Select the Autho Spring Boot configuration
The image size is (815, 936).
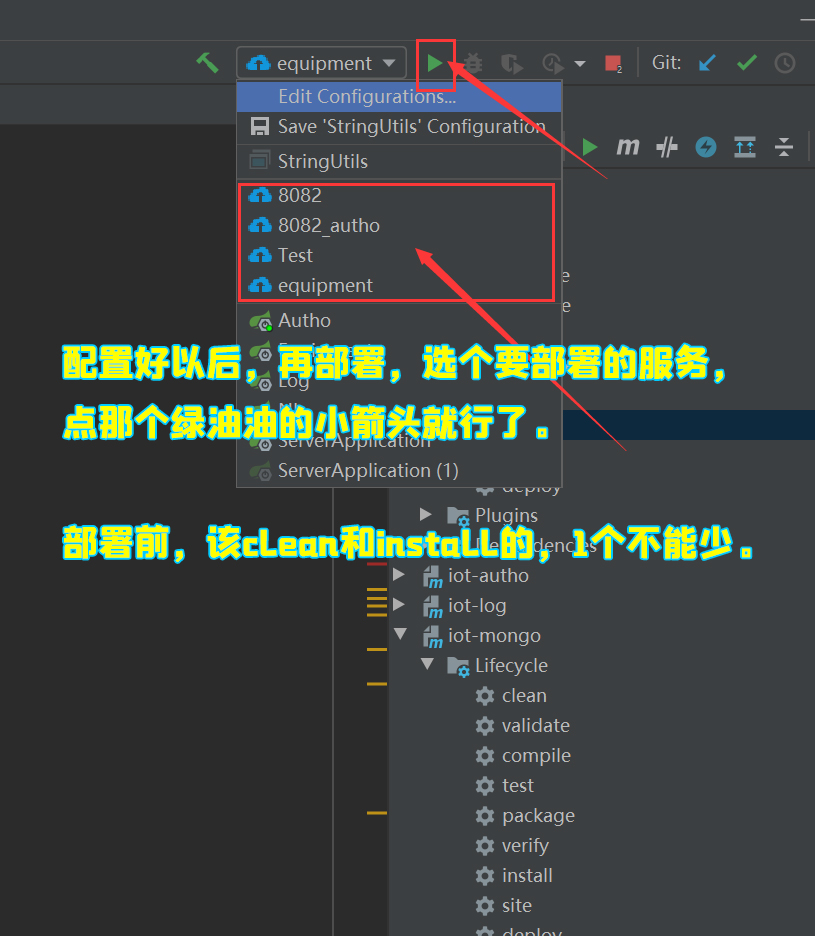[399, 321]
